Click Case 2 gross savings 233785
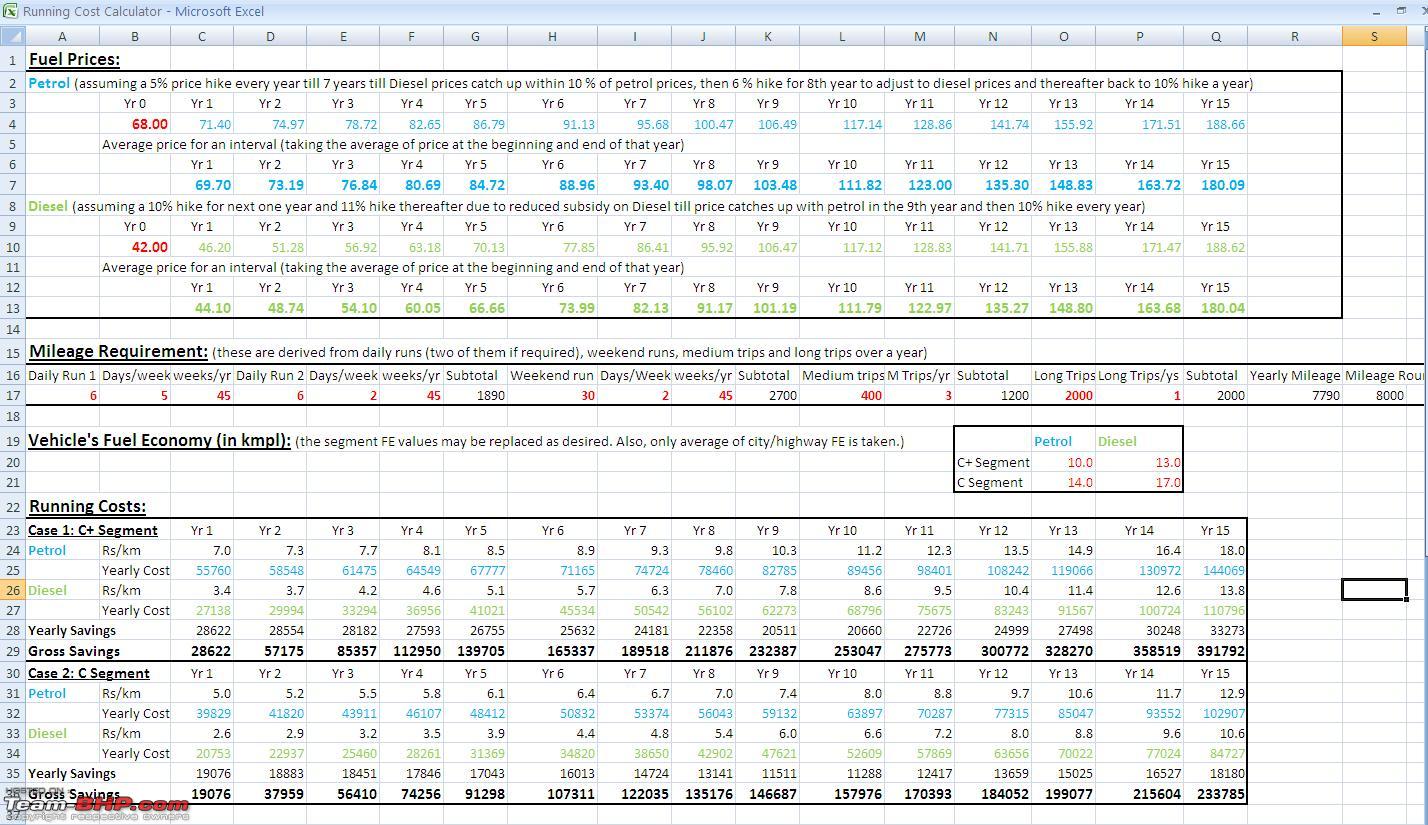 pyautogui.click(x=1222, y=794)
